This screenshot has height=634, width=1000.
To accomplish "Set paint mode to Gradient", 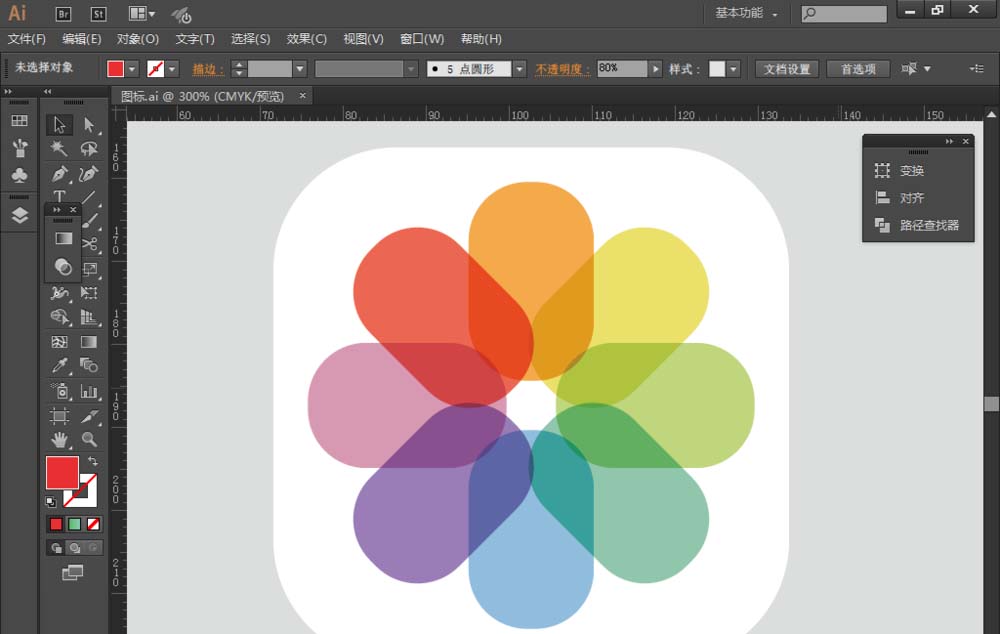I will [75, 524].
